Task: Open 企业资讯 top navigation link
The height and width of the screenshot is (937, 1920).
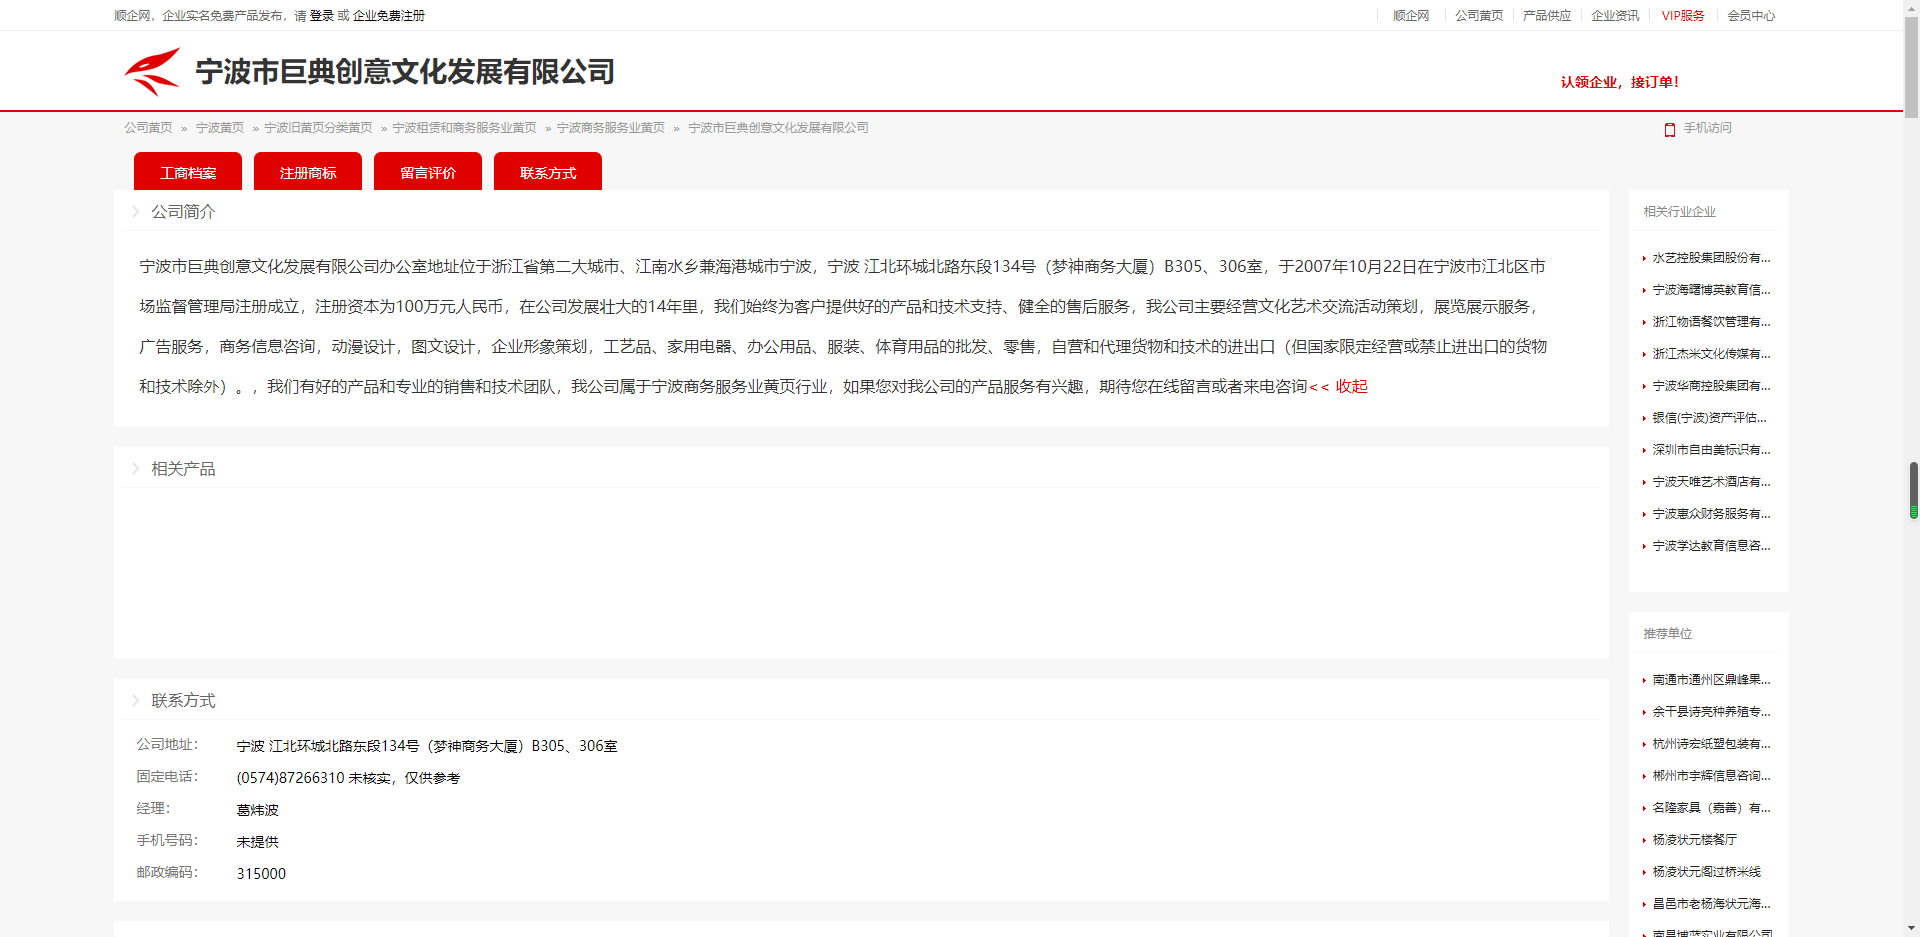Action: [1615, 16]
